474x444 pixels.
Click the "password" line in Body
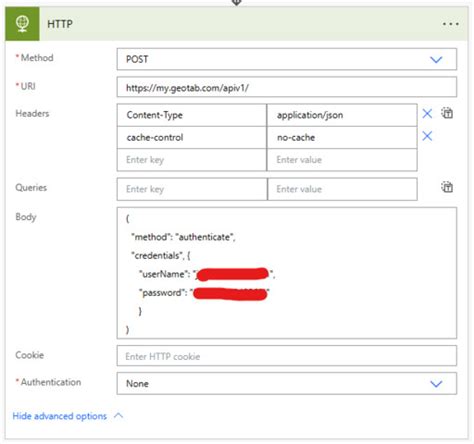(204, 293)
